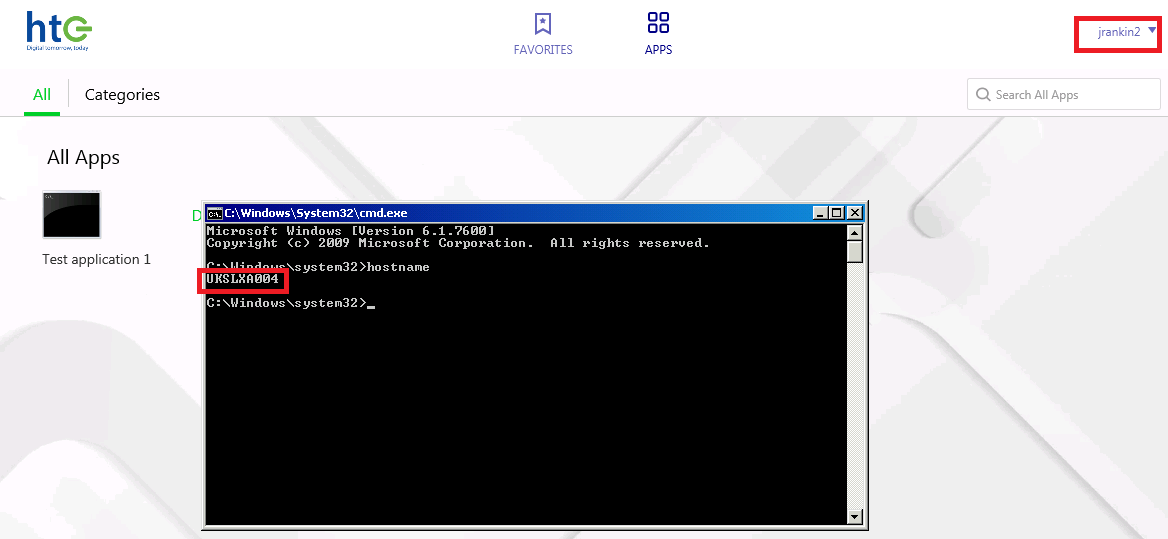Viewport: 1168px width, 539px height.
Task: Click the Microsoft Windows Version line
Action: pyautogui.click(x=350, y=231)
